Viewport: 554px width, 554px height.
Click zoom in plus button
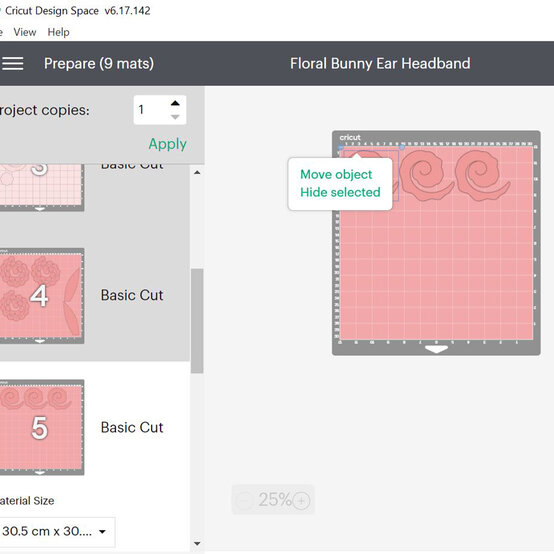coord(301,500)
